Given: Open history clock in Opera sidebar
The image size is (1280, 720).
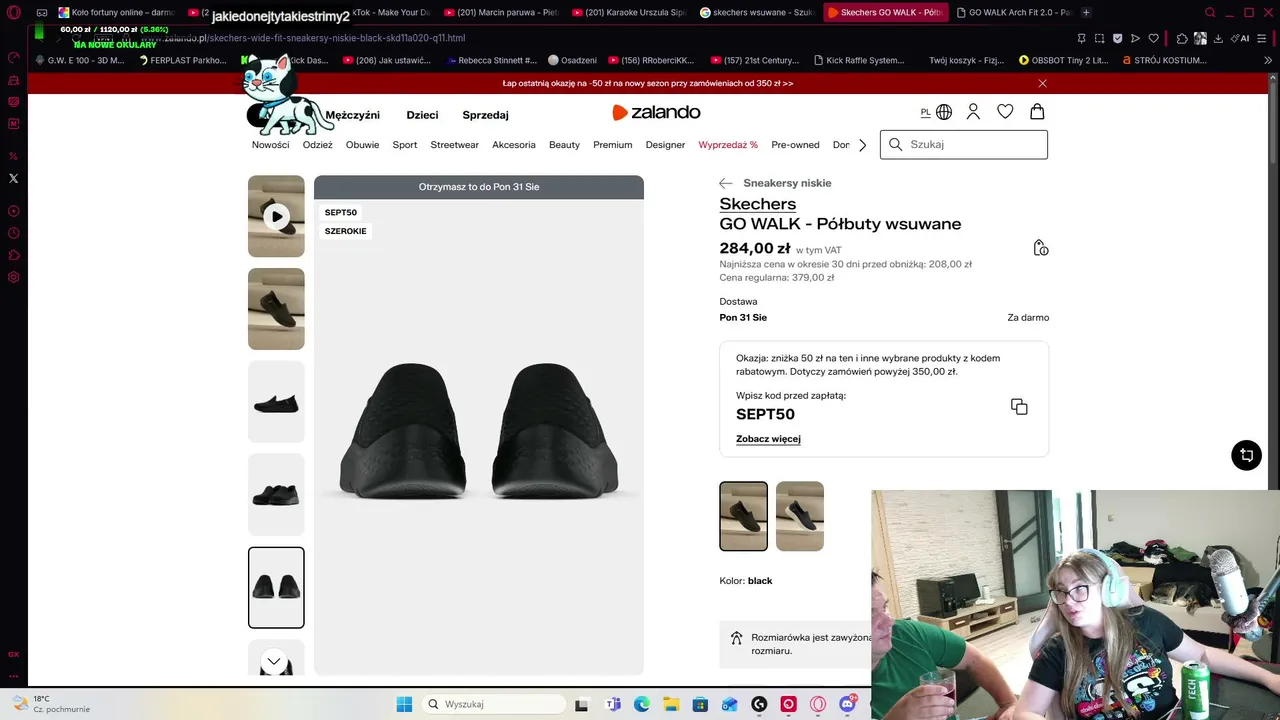Looking at the screenshot, I should click(13, 233).
